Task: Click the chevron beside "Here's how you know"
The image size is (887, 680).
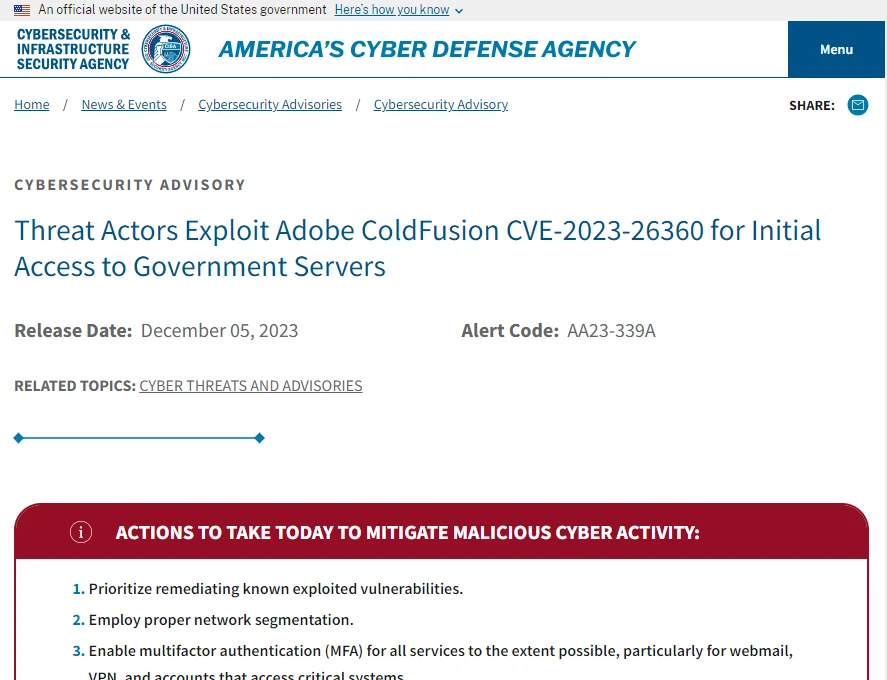Action: click(458, 11)
